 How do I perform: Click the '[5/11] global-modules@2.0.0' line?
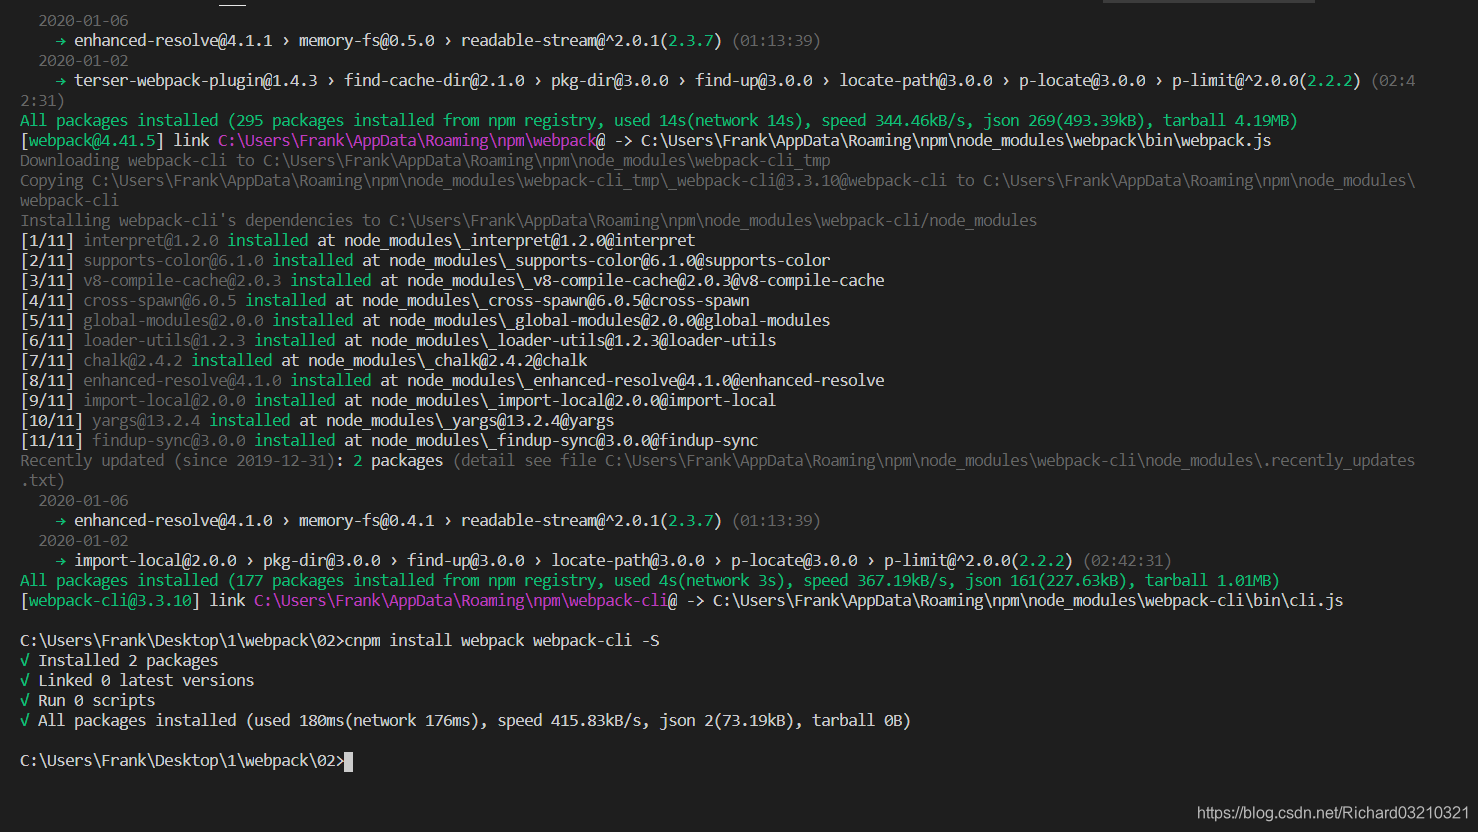coord(425,320)
